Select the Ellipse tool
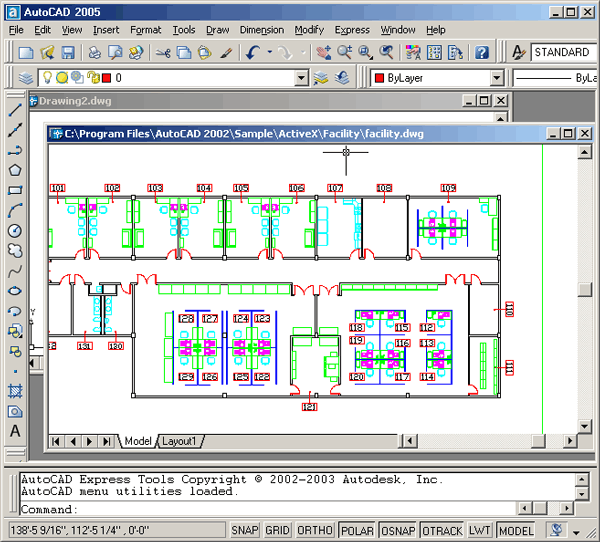The height and width of the screenshot is (542, 600). pyautogui.click(x=15, y=291)
